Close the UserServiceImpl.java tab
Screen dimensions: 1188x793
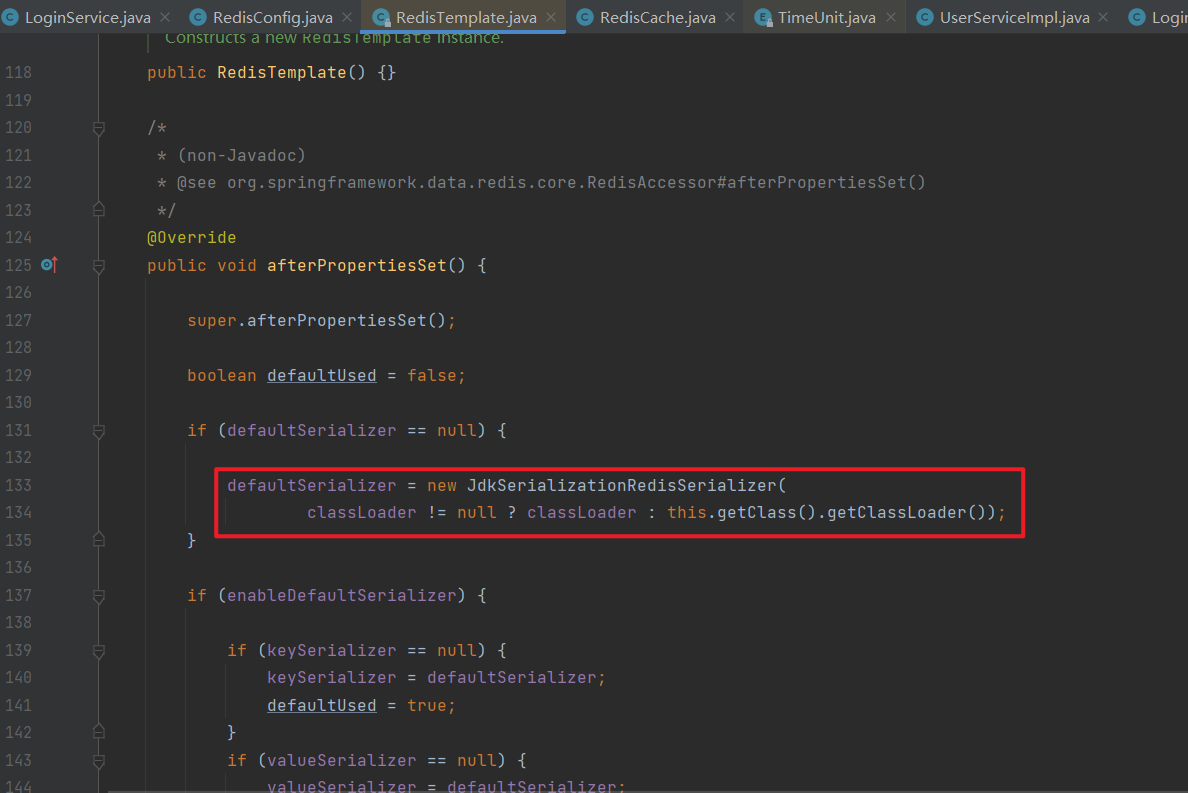coord(1103,17)
